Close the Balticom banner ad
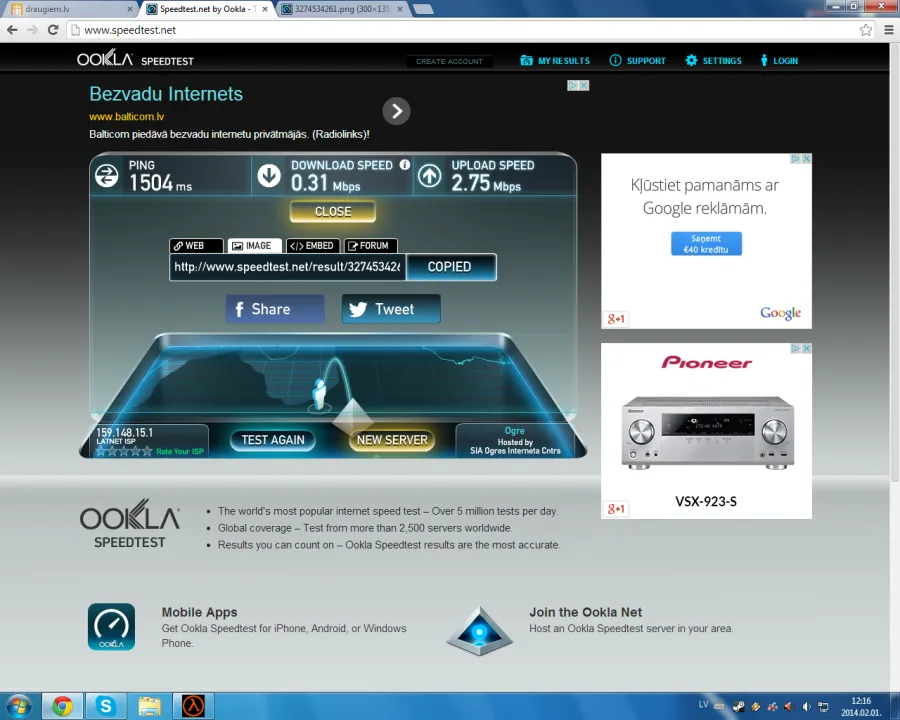Screen dimensions: 900x720 (x=584, y=86)
